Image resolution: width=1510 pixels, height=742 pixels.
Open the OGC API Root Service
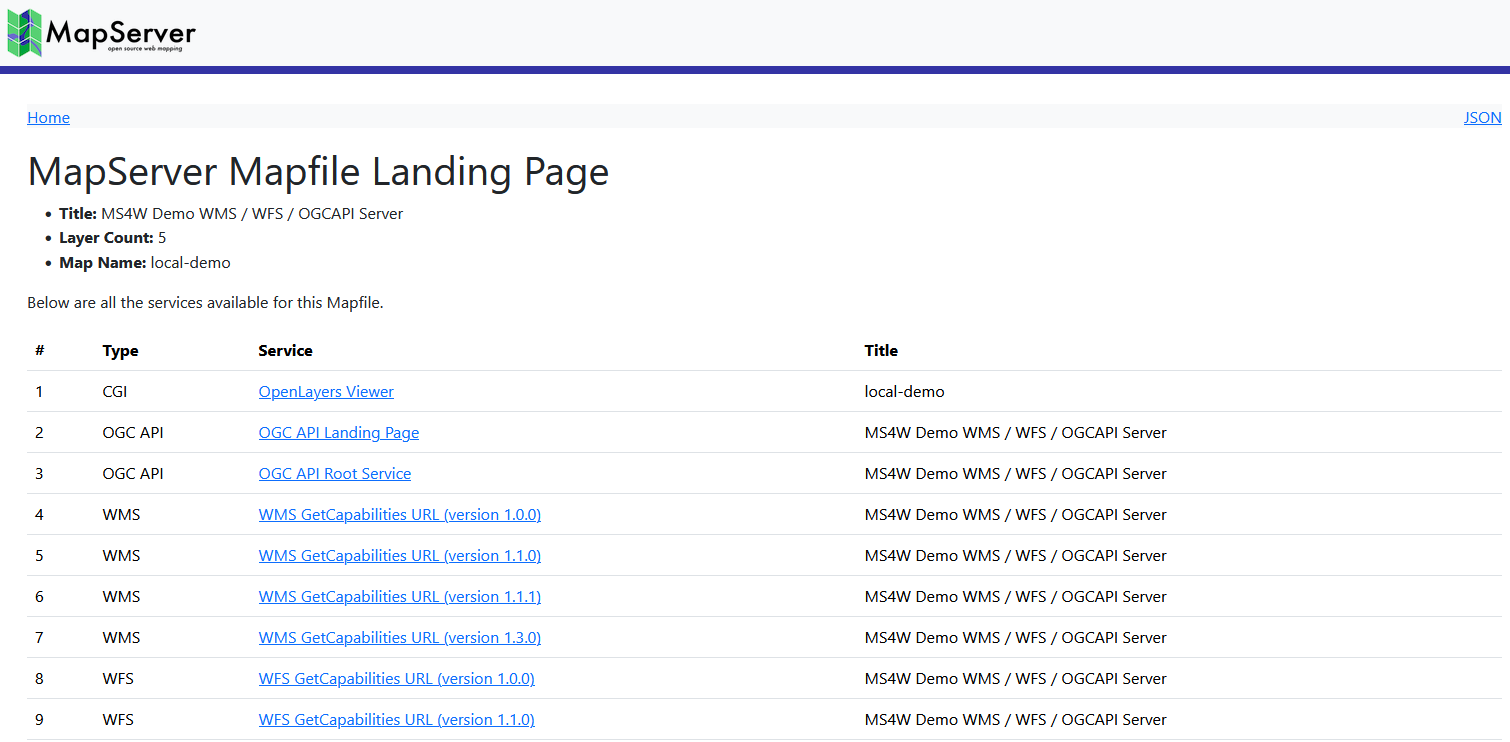pyautogui.click(x=334, y=473)
